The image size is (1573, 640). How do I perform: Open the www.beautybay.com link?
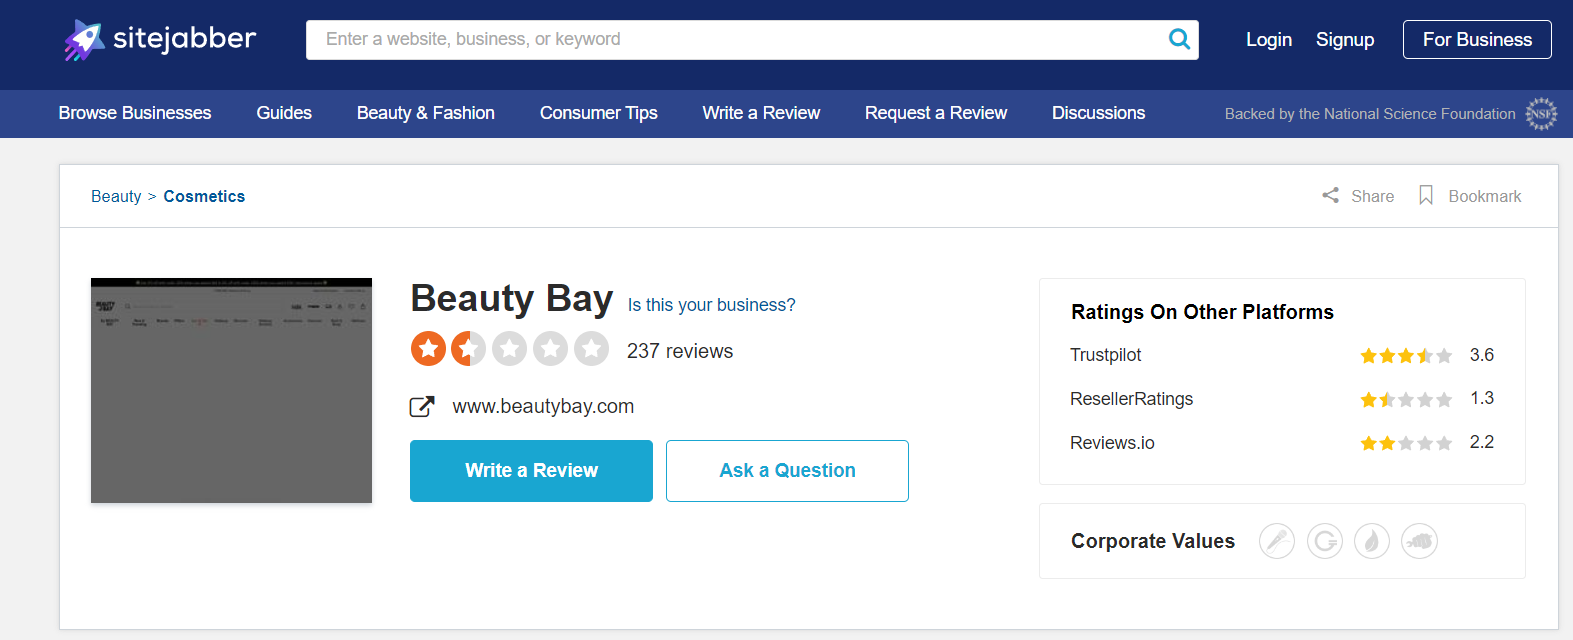543,406
